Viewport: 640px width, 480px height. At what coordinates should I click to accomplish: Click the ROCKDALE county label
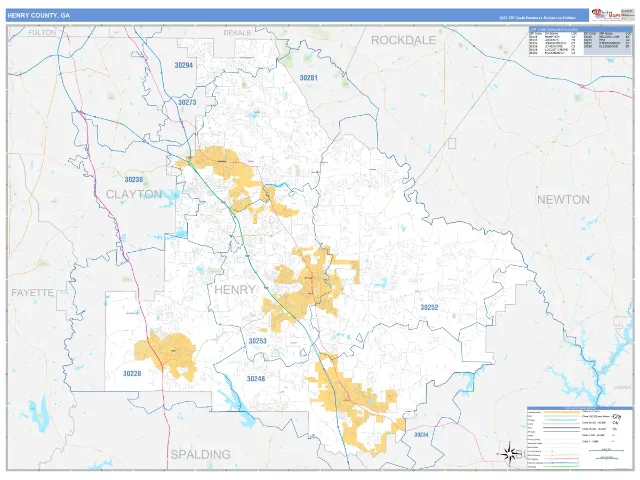(403, 40)
